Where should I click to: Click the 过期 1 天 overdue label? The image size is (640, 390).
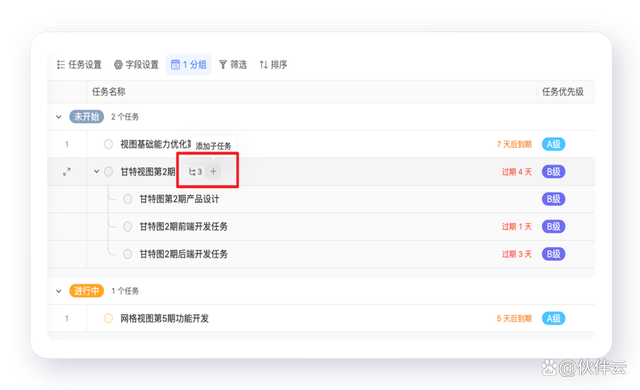tap(517, 226)
